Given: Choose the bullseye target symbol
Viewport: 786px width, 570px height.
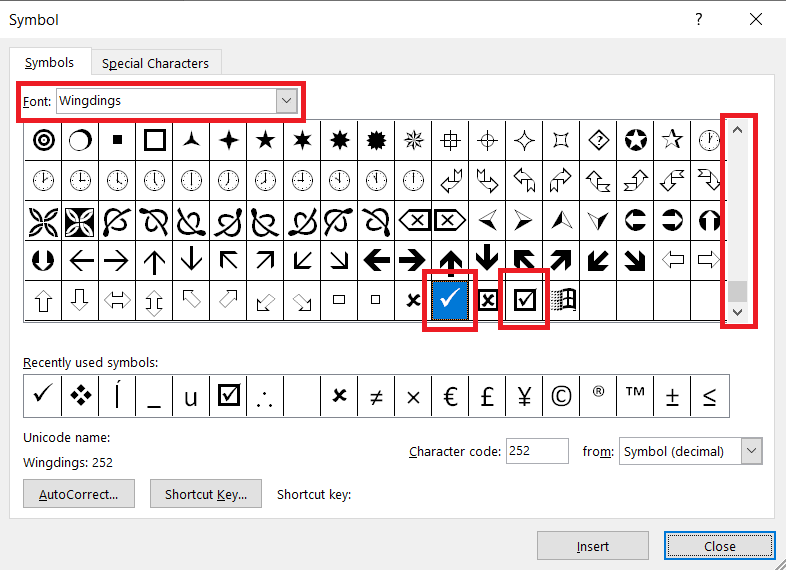Looking at the screenshot, I should tap(43, 140).
